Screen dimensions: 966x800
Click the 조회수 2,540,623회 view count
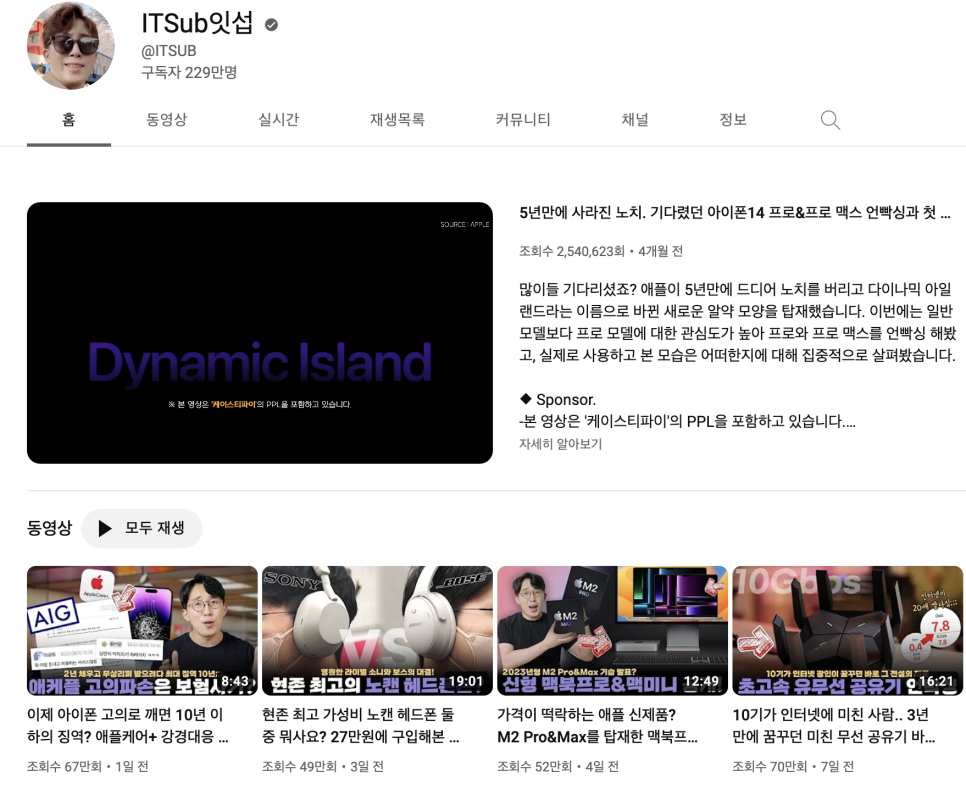tap(572, 251)
